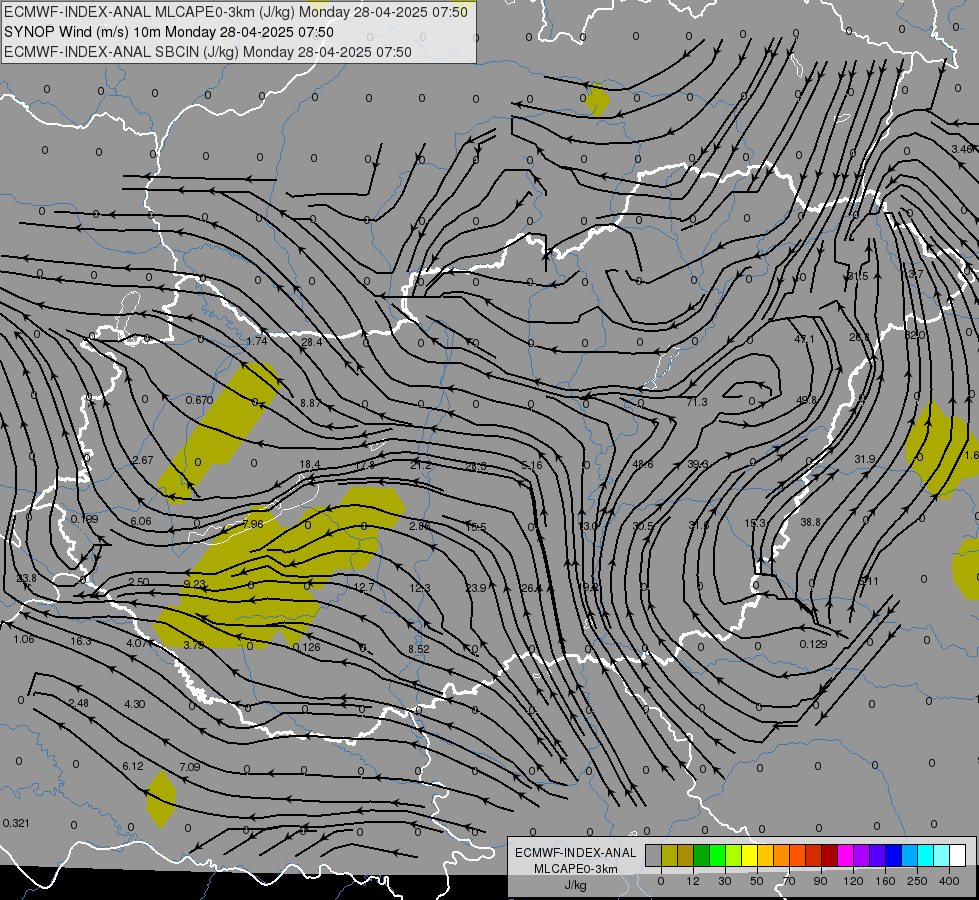The image size is (979, 900).
Task: Click legend scale label 400
Action: [949, 881]
